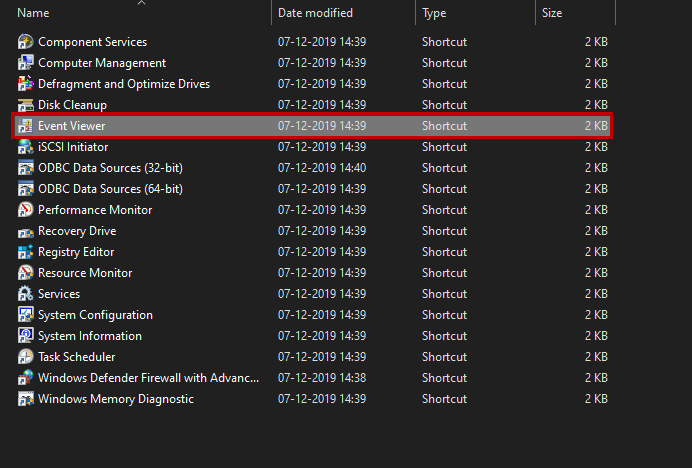The image size is (692, 468).
Task: Click the Recovery Drive entry name
Action: pyautogui.click(x=77, y=231)
